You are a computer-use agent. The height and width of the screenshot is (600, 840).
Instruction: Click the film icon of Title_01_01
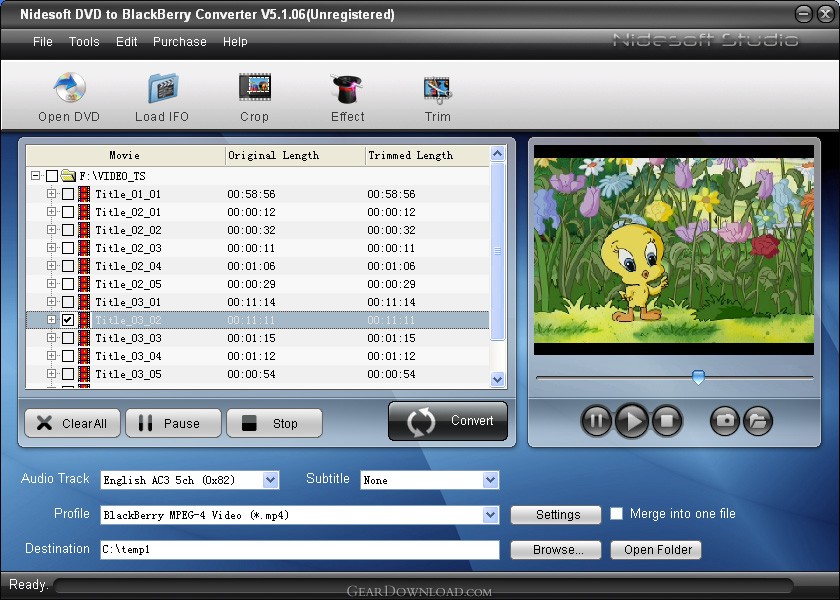point(84,194)
